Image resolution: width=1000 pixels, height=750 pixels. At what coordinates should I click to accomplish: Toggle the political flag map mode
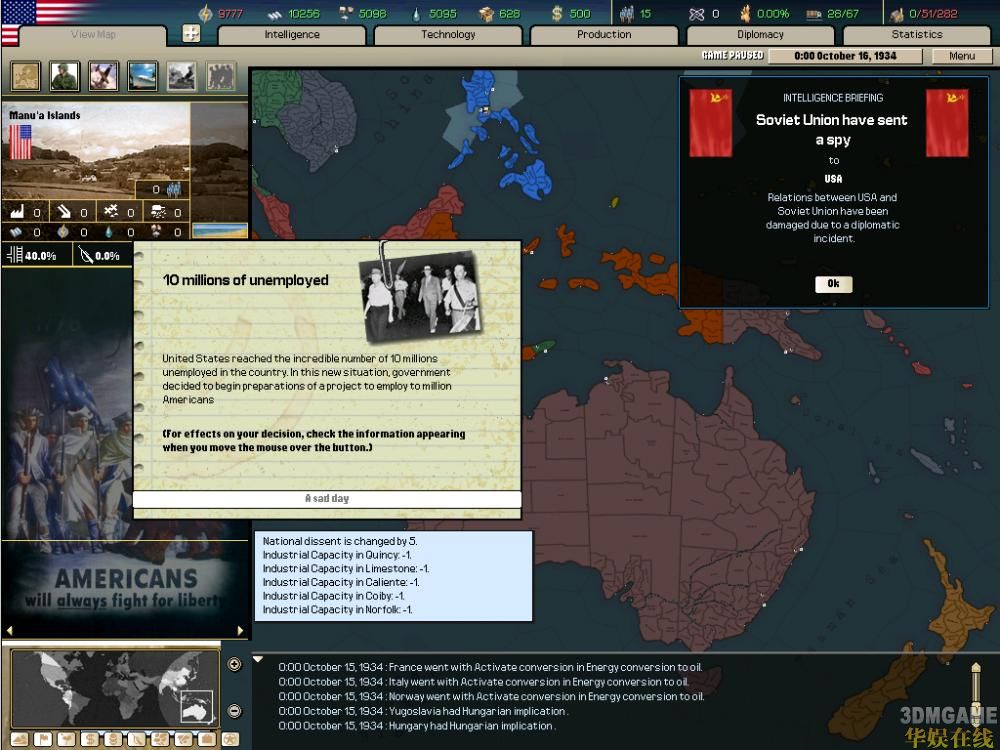pyautogui.click(x=42, y=740)
